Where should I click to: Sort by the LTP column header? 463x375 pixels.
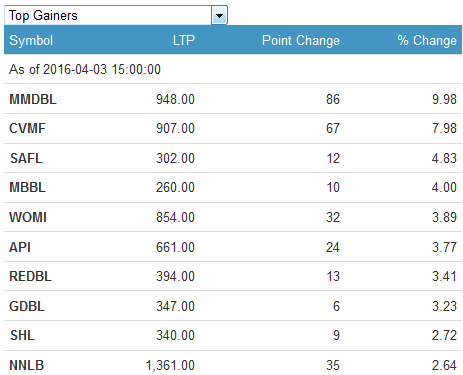tap(184, 41)
